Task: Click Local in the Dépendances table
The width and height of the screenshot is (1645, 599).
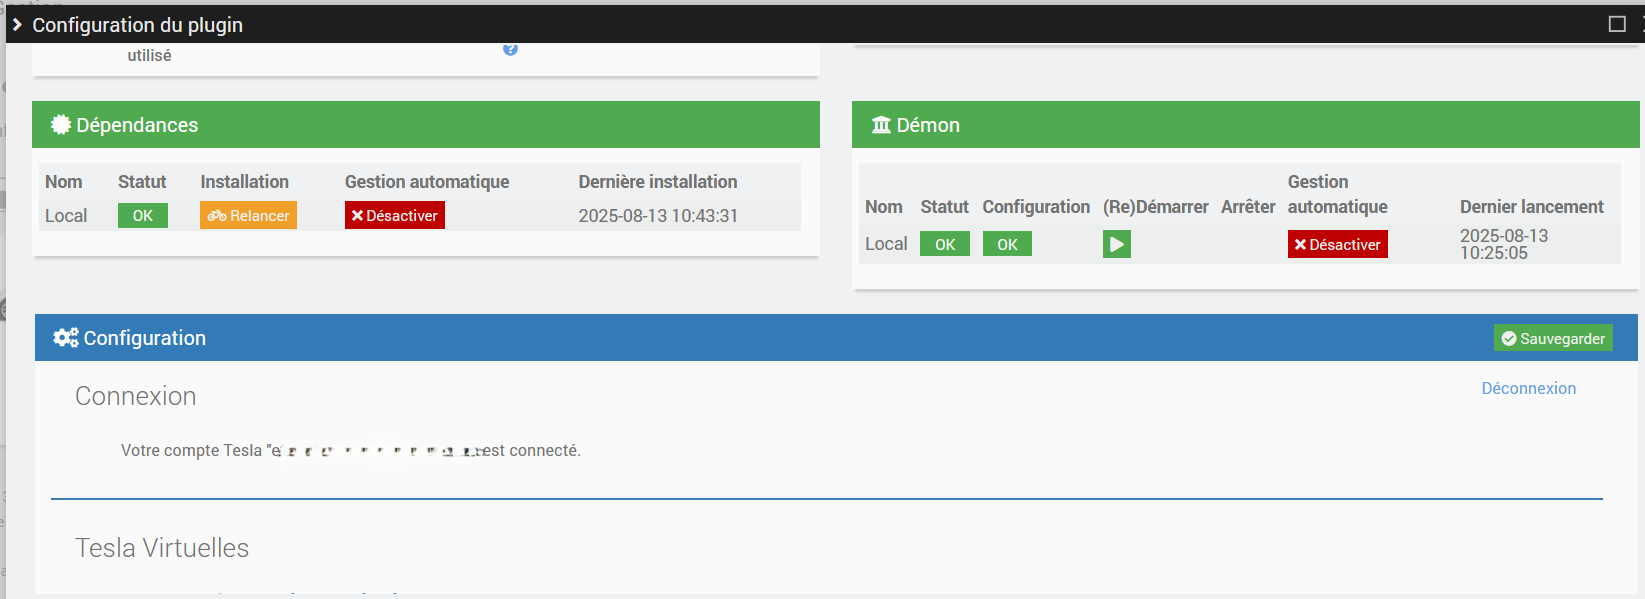Action: pos(66,216)
